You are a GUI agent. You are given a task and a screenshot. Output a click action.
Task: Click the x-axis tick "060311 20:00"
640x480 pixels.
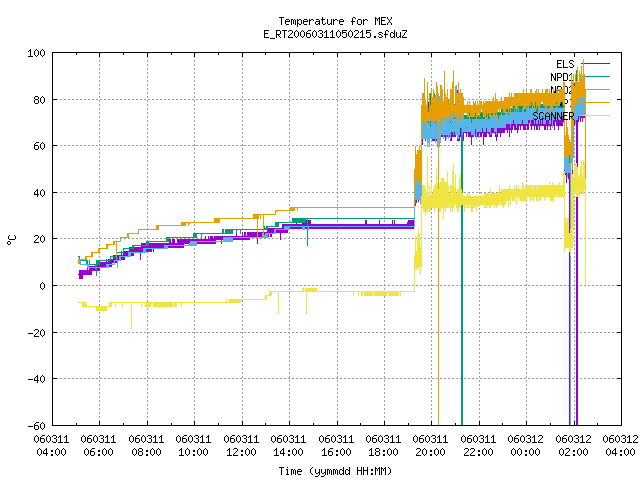[x=431, y=446]
